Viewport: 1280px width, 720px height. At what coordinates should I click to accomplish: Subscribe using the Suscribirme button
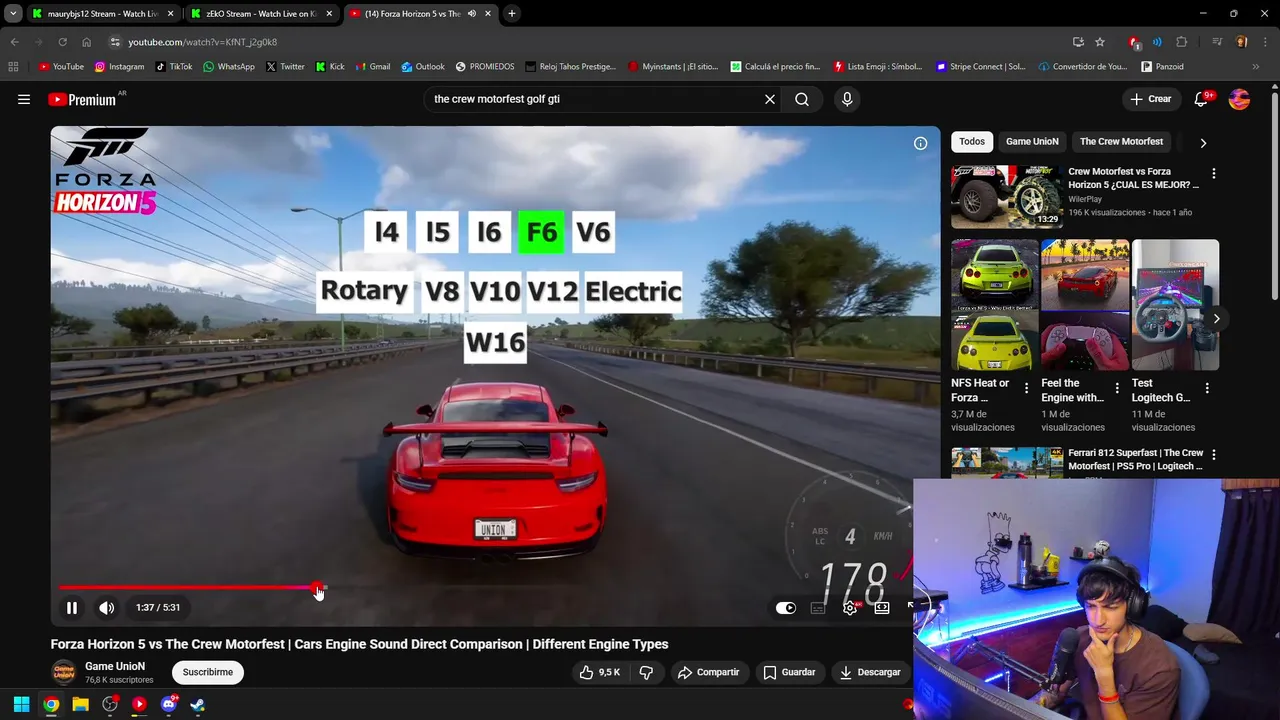click(208, 672)
